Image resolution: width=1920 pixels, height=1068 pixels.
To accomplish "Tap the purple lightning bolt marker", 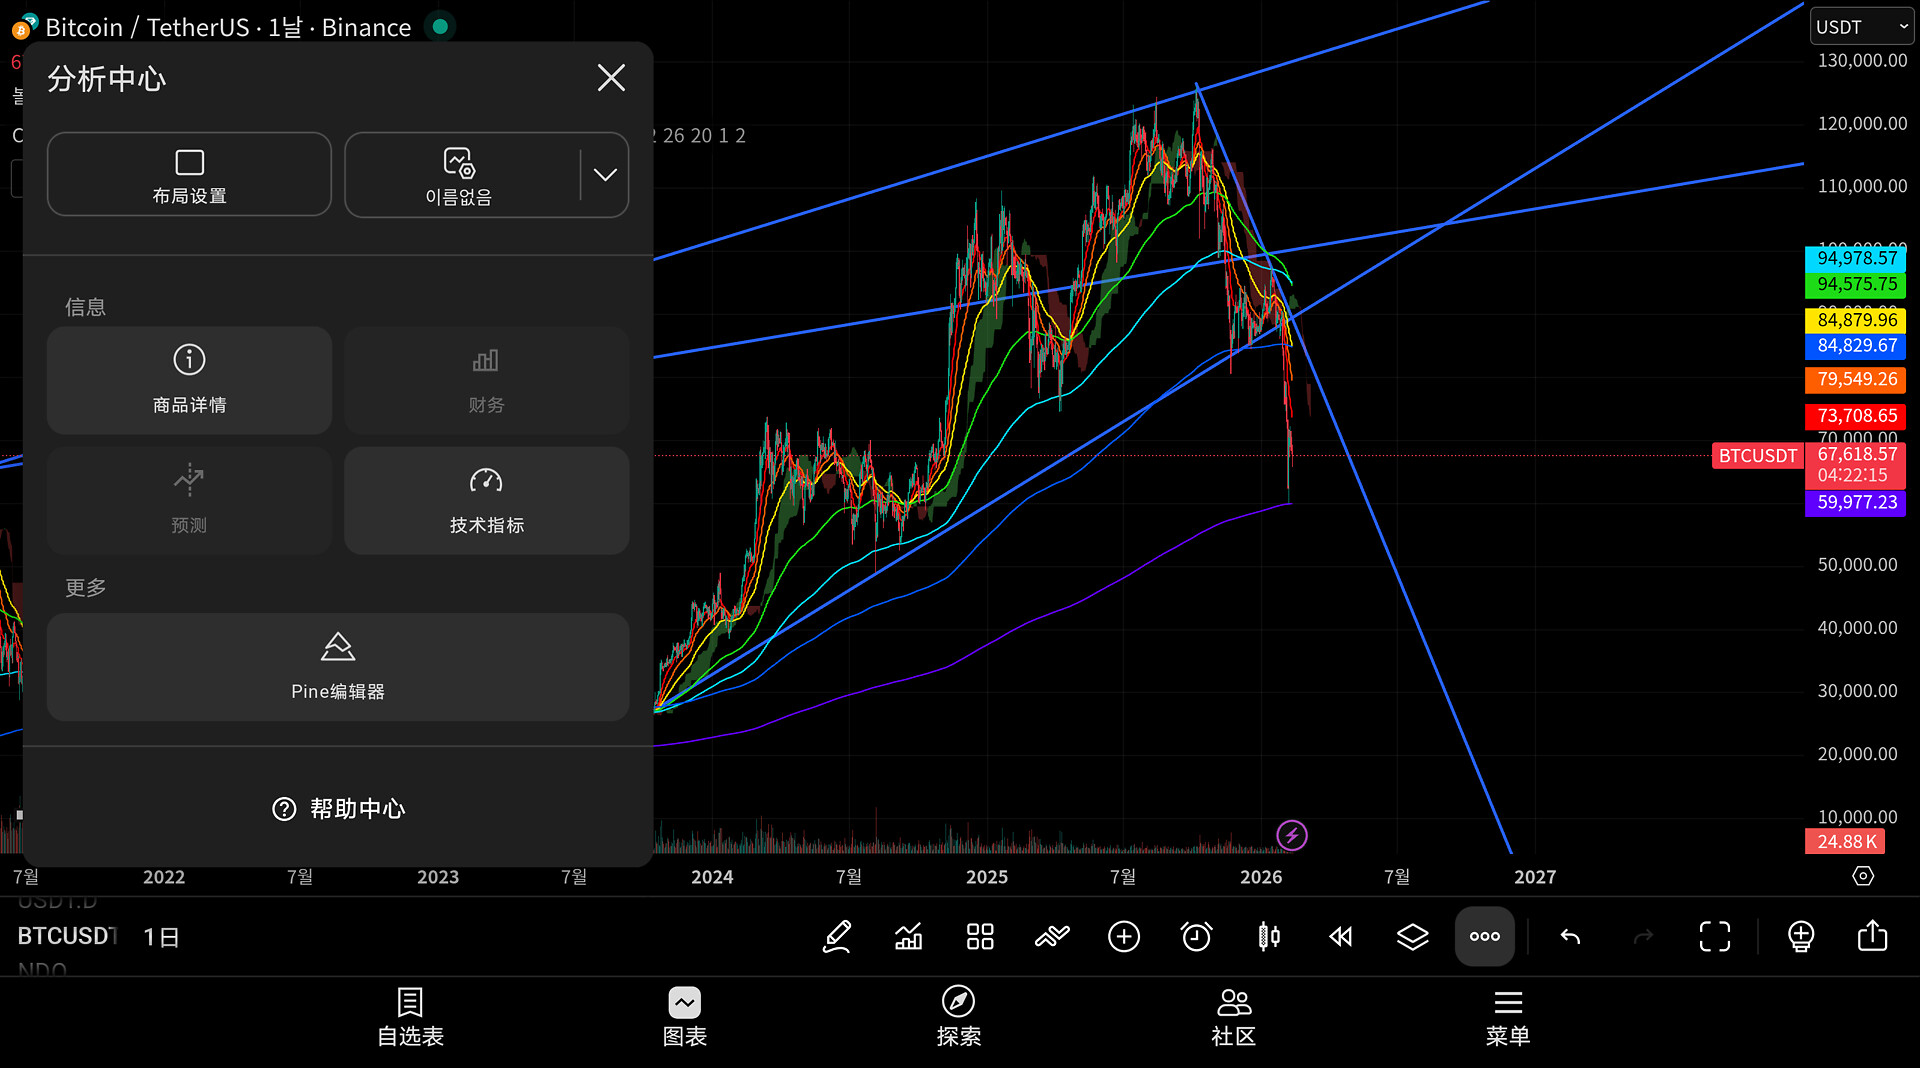I will [x=1292, y=835].
